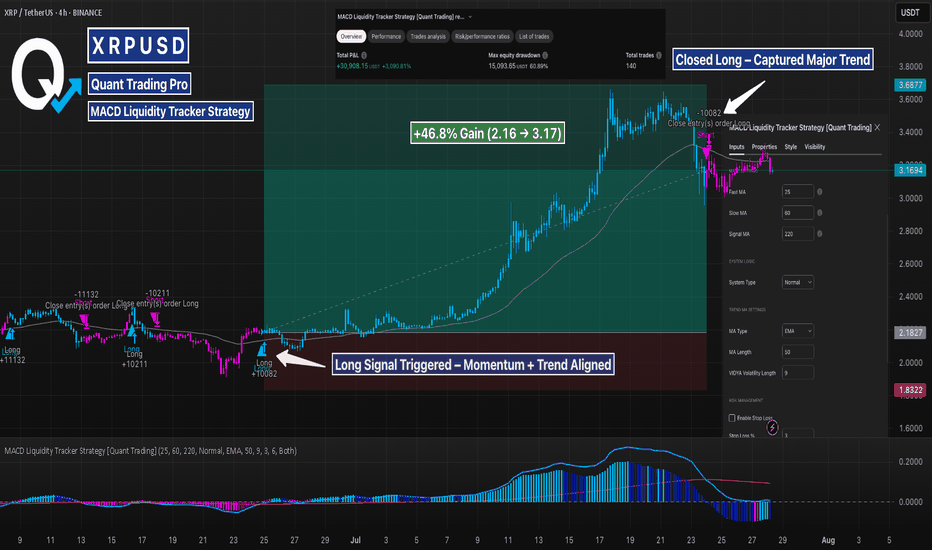
Task: Click the info icon beside Total P&L
Action: 364,55
